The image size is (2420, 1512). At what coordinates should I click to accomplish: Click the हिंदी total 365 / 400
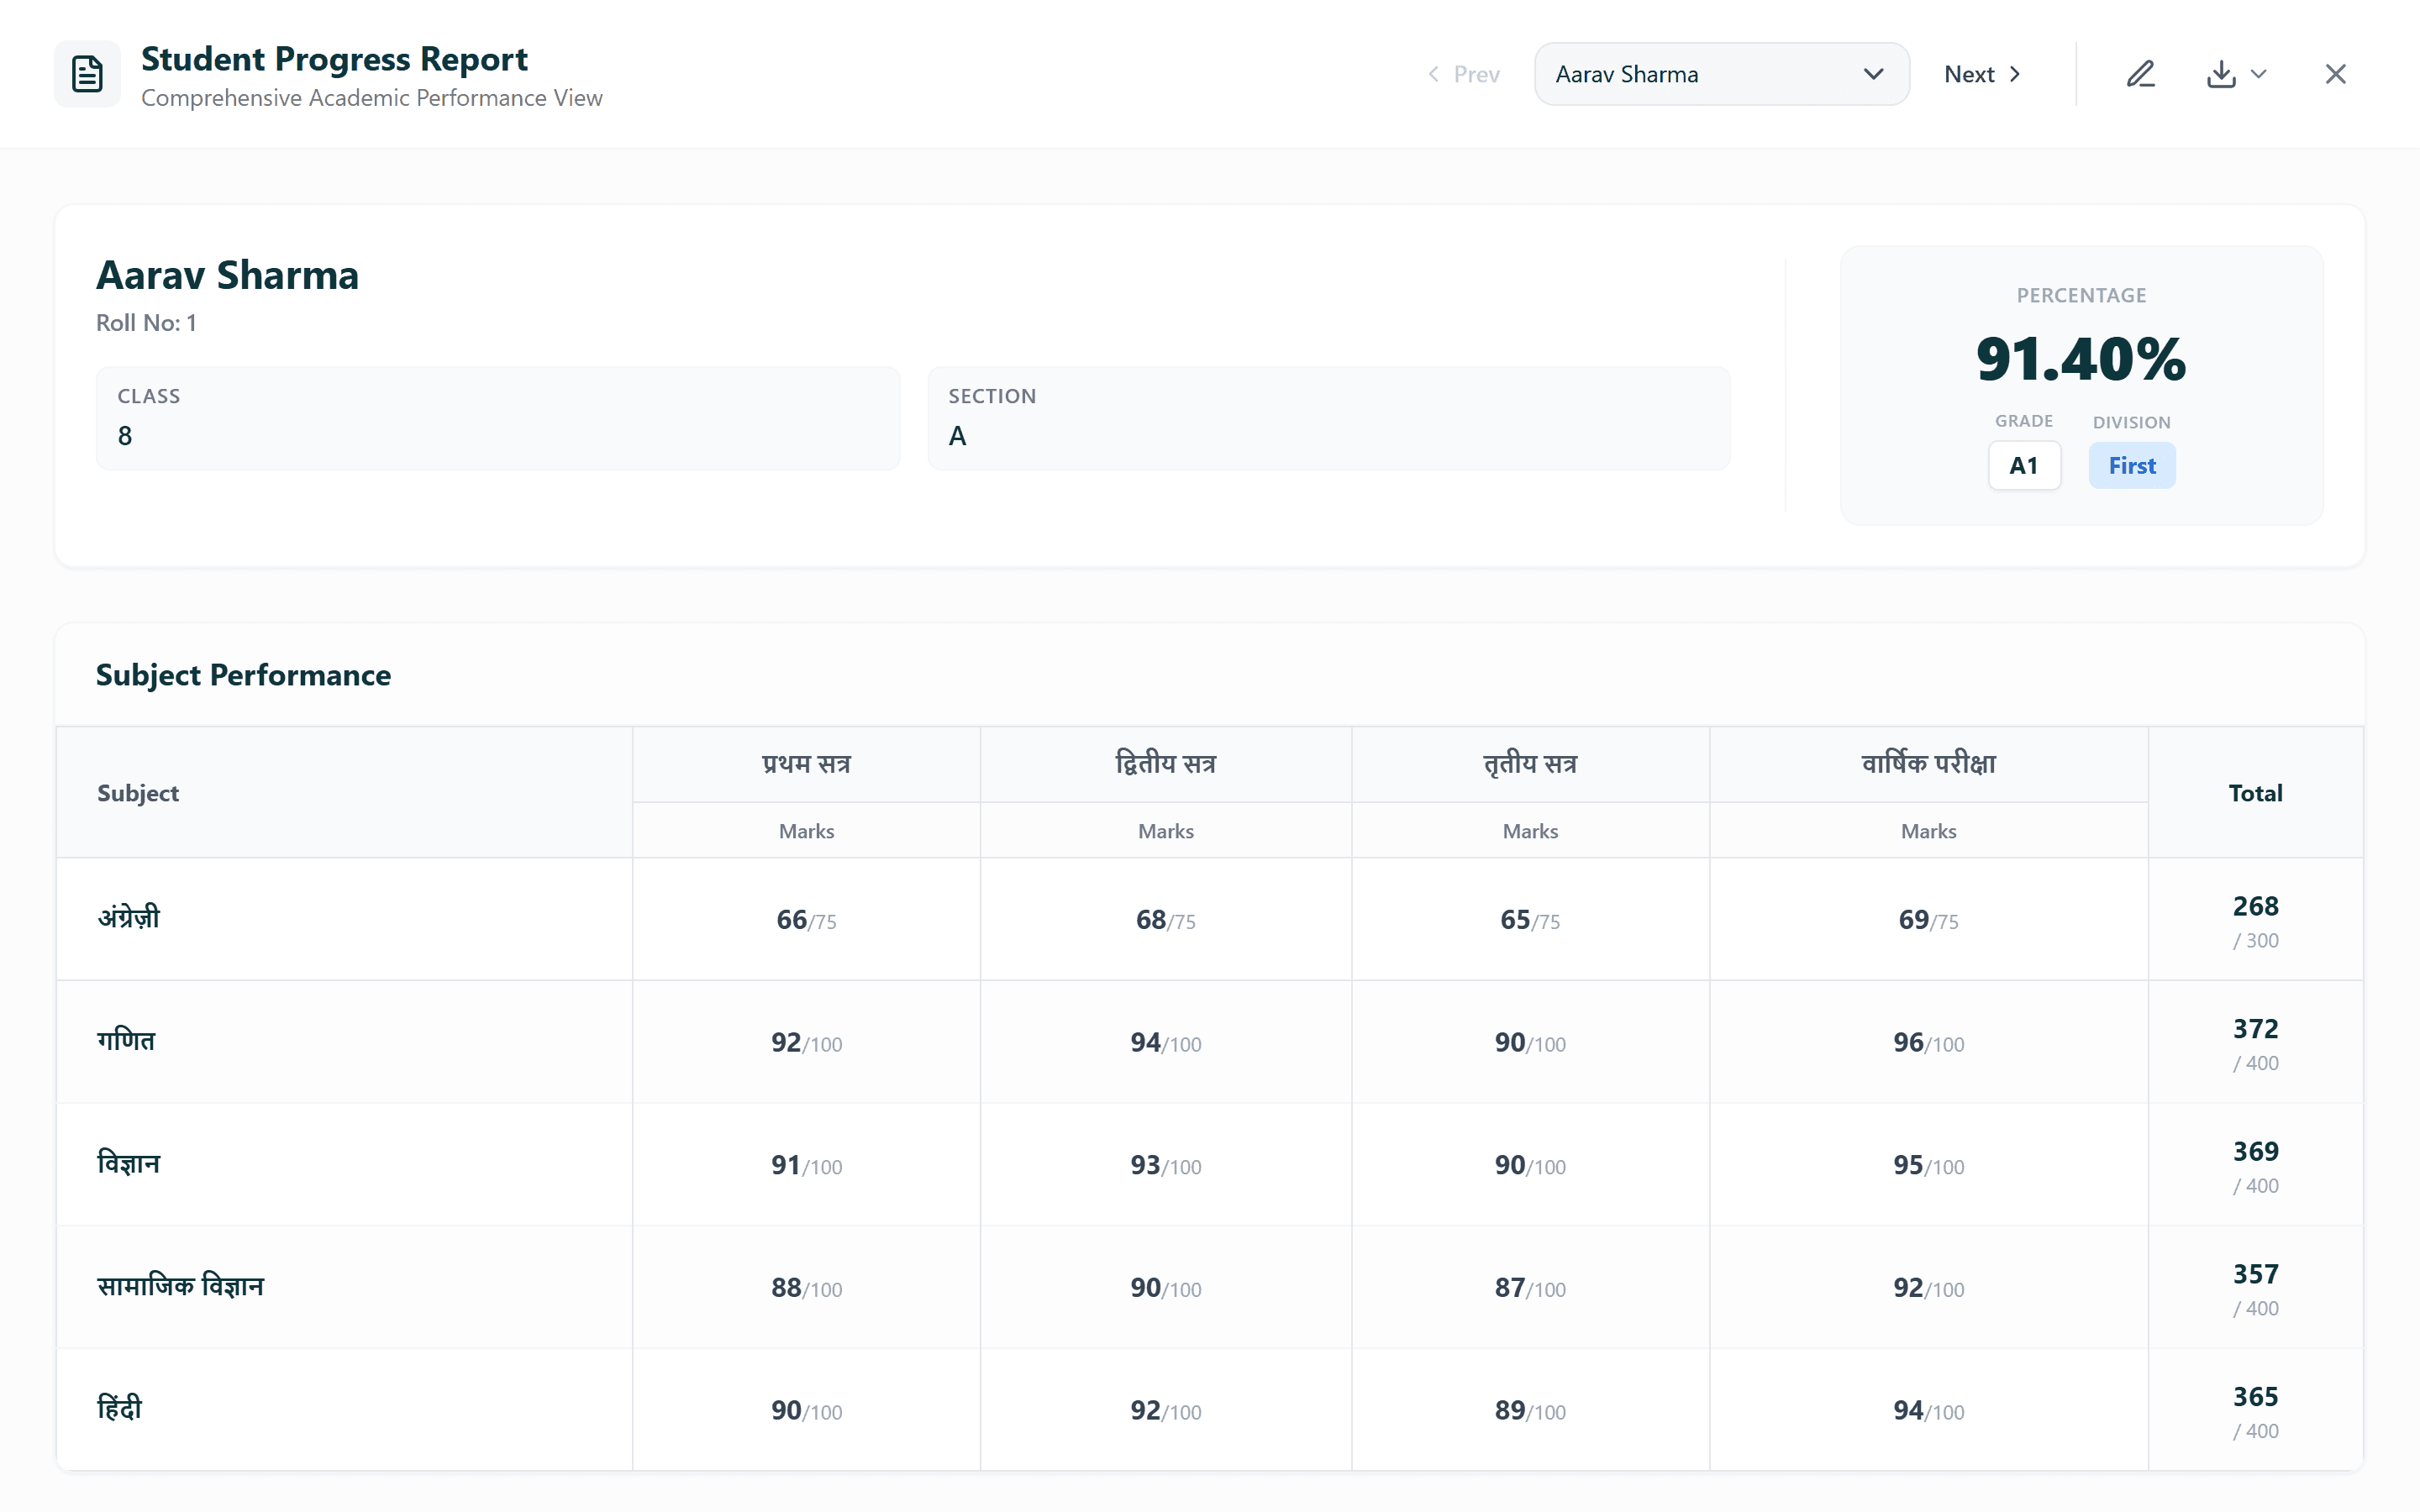click(x=2255, y=1412)
